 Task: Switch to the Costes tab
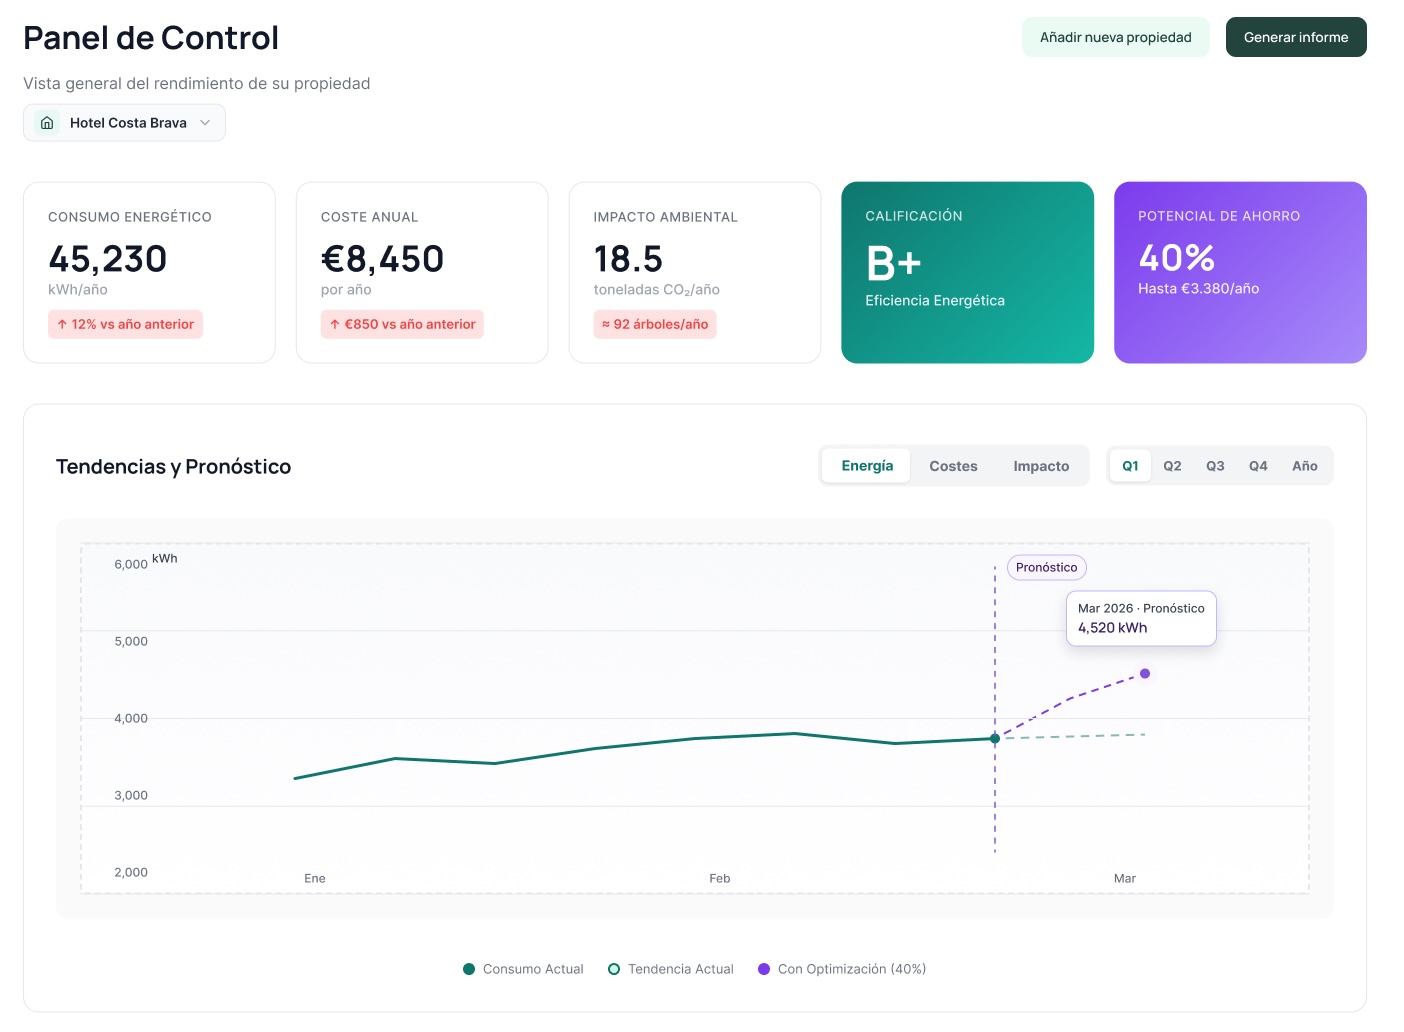(953, 466)
